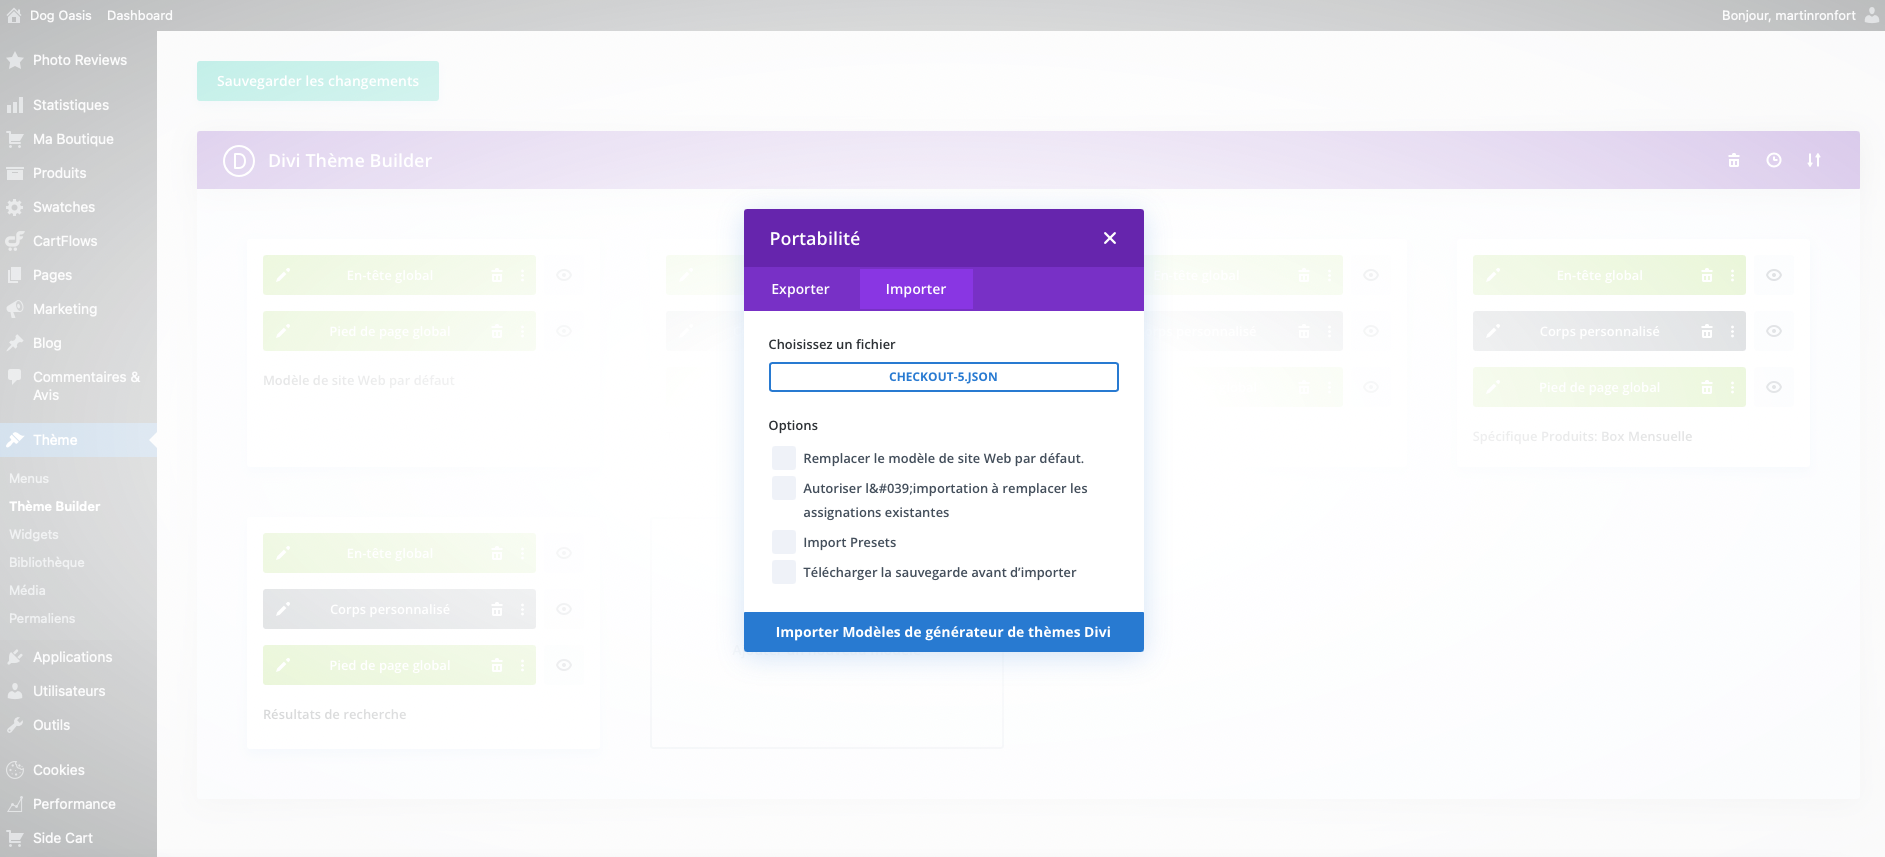Click the Outils wrench icon
The image size is (1885, 857).
15,725
